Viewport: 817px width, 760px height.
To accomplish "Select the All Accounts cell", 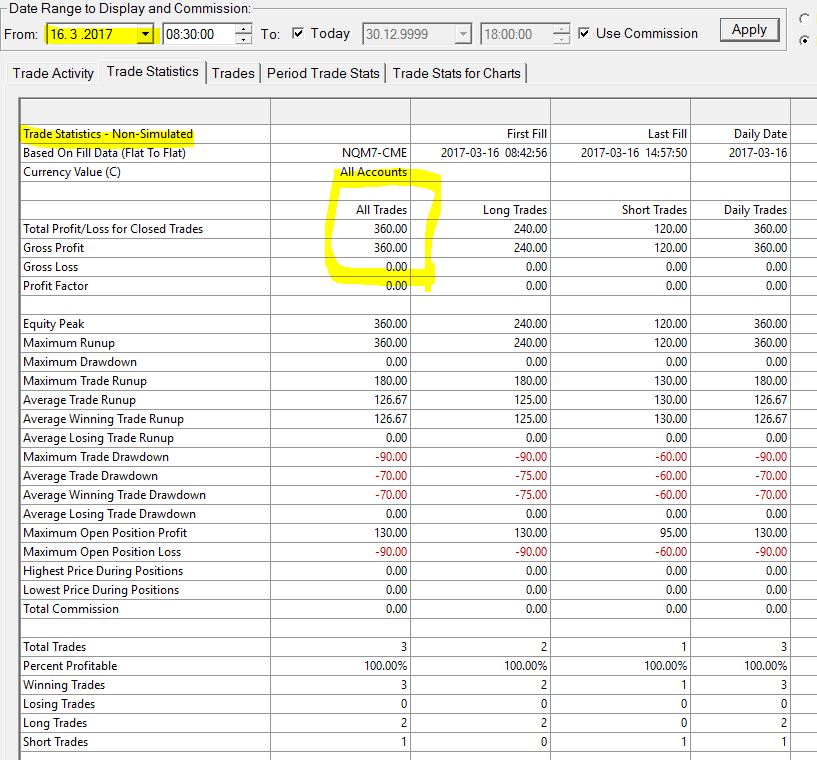I will point(373,172).
